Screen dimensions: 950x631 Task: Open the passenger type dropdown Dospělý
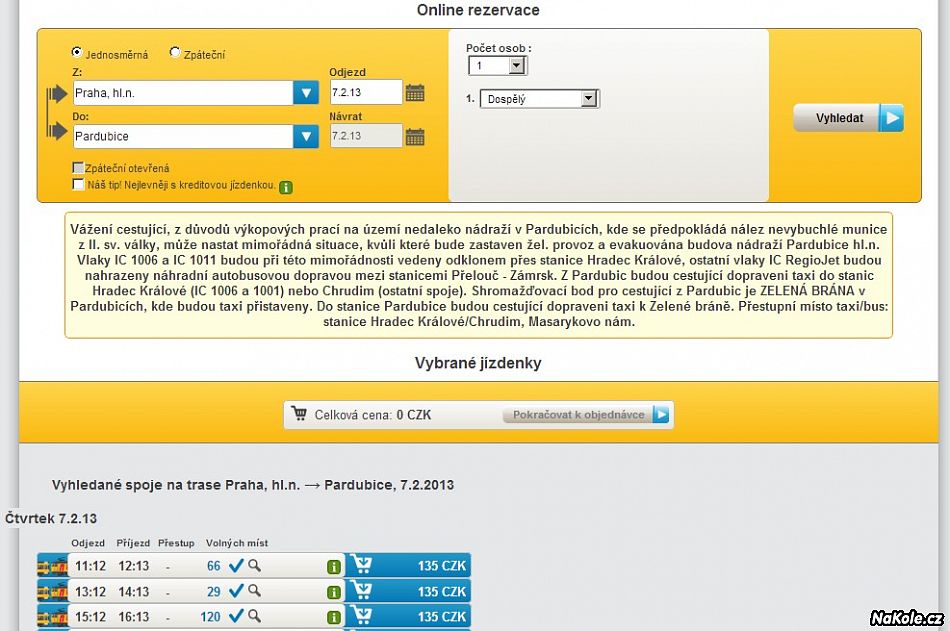coord(539,99)
